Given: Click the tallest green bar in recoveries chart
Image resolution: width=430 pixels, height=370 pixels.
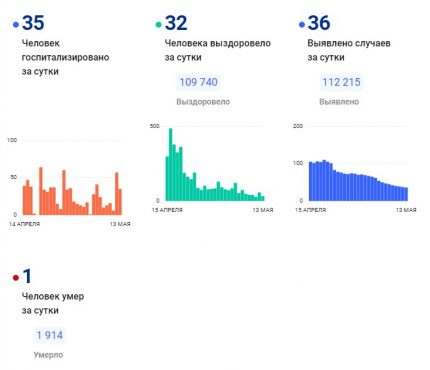Looking at the screenshot, I should [x=171, y=164].
